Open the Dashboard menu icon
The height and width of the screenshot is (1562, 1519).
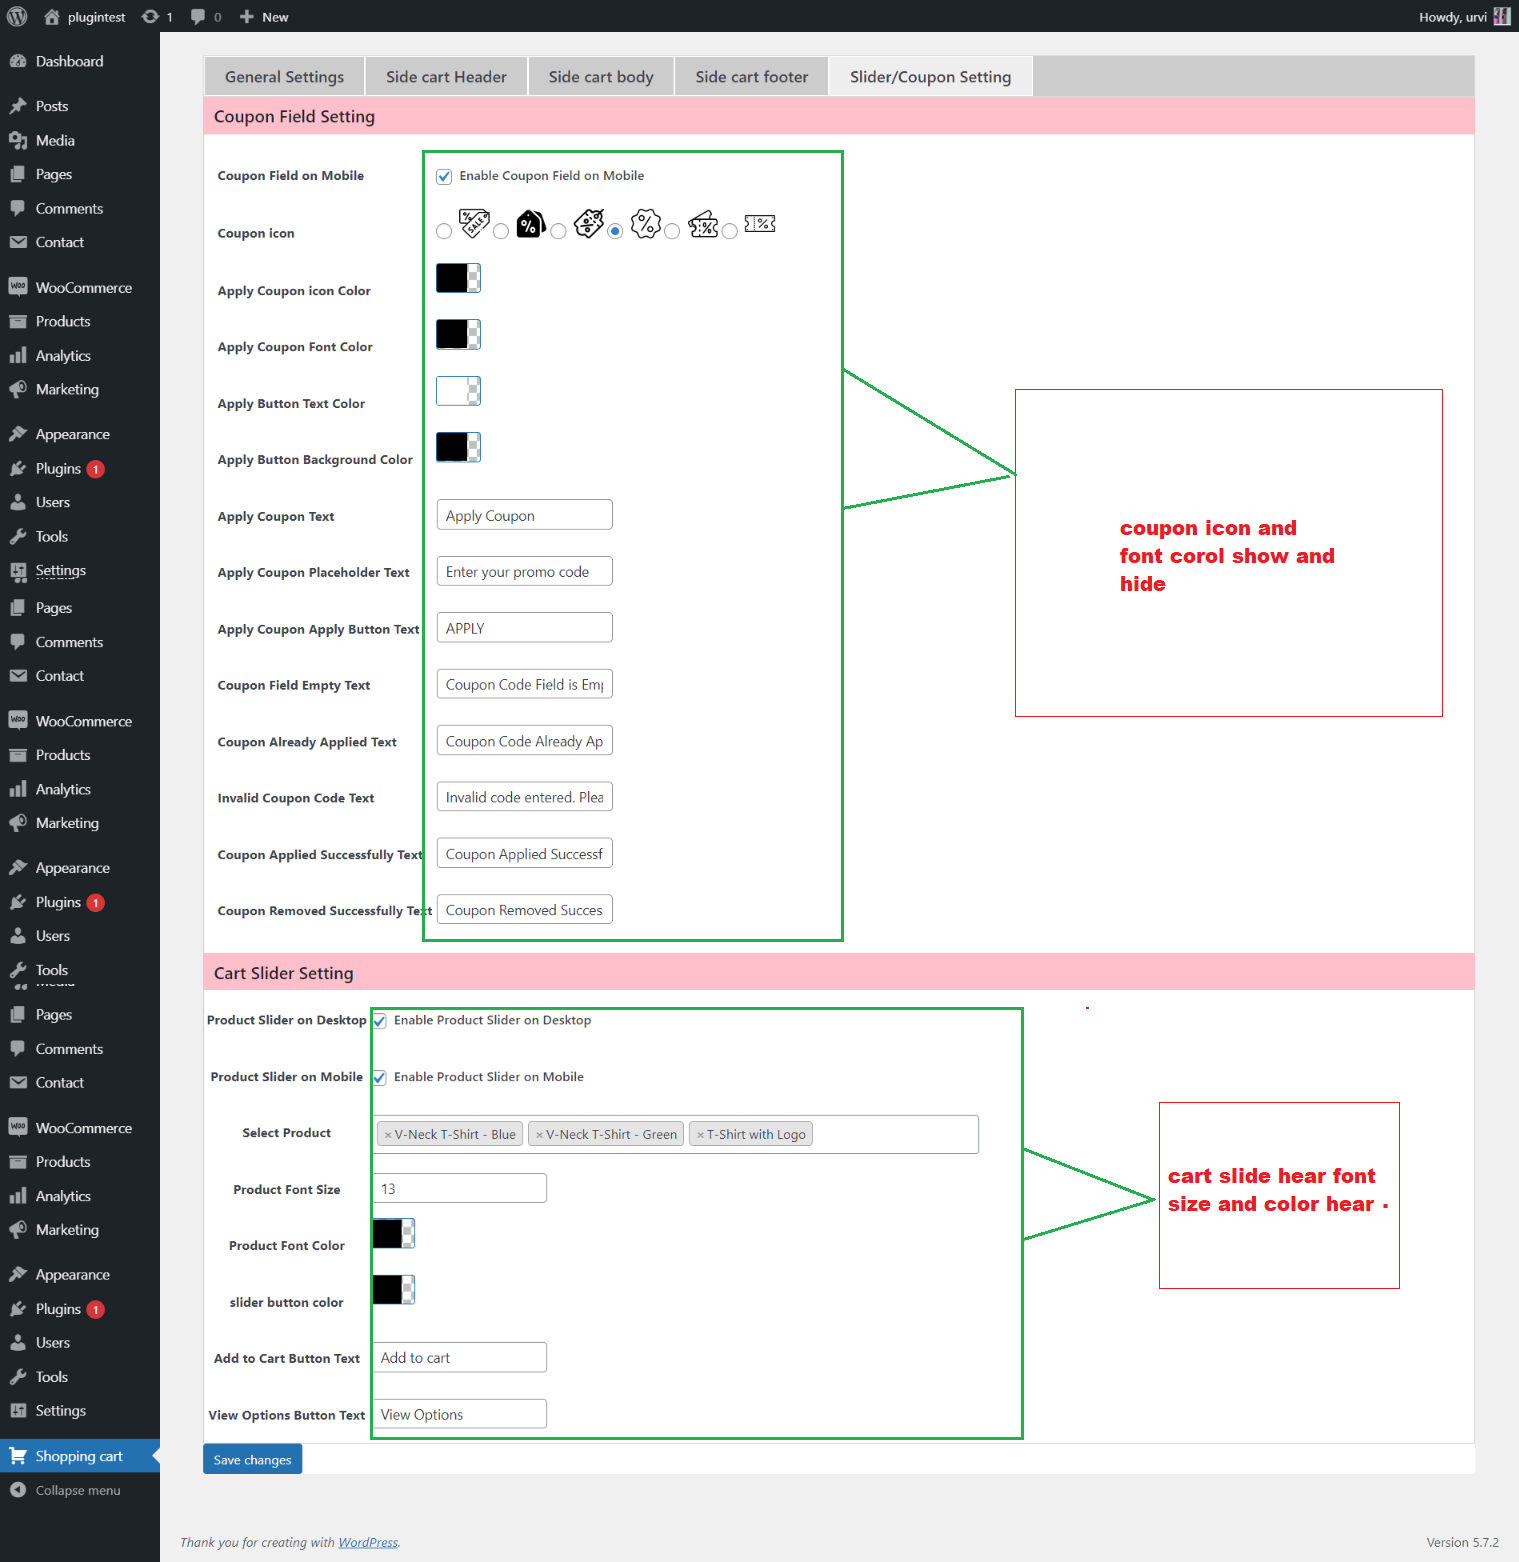click(18, 61)
